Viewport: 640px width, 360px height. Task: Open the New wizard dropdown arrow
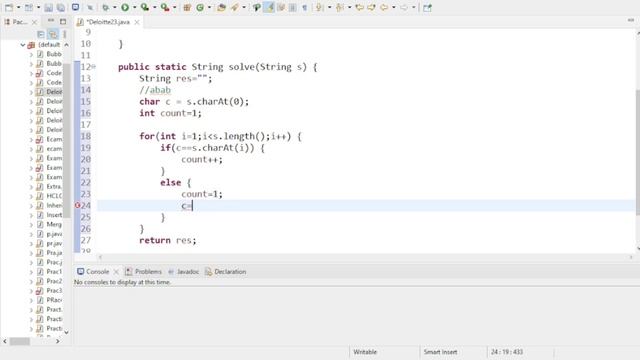click(x=18, y=7)
